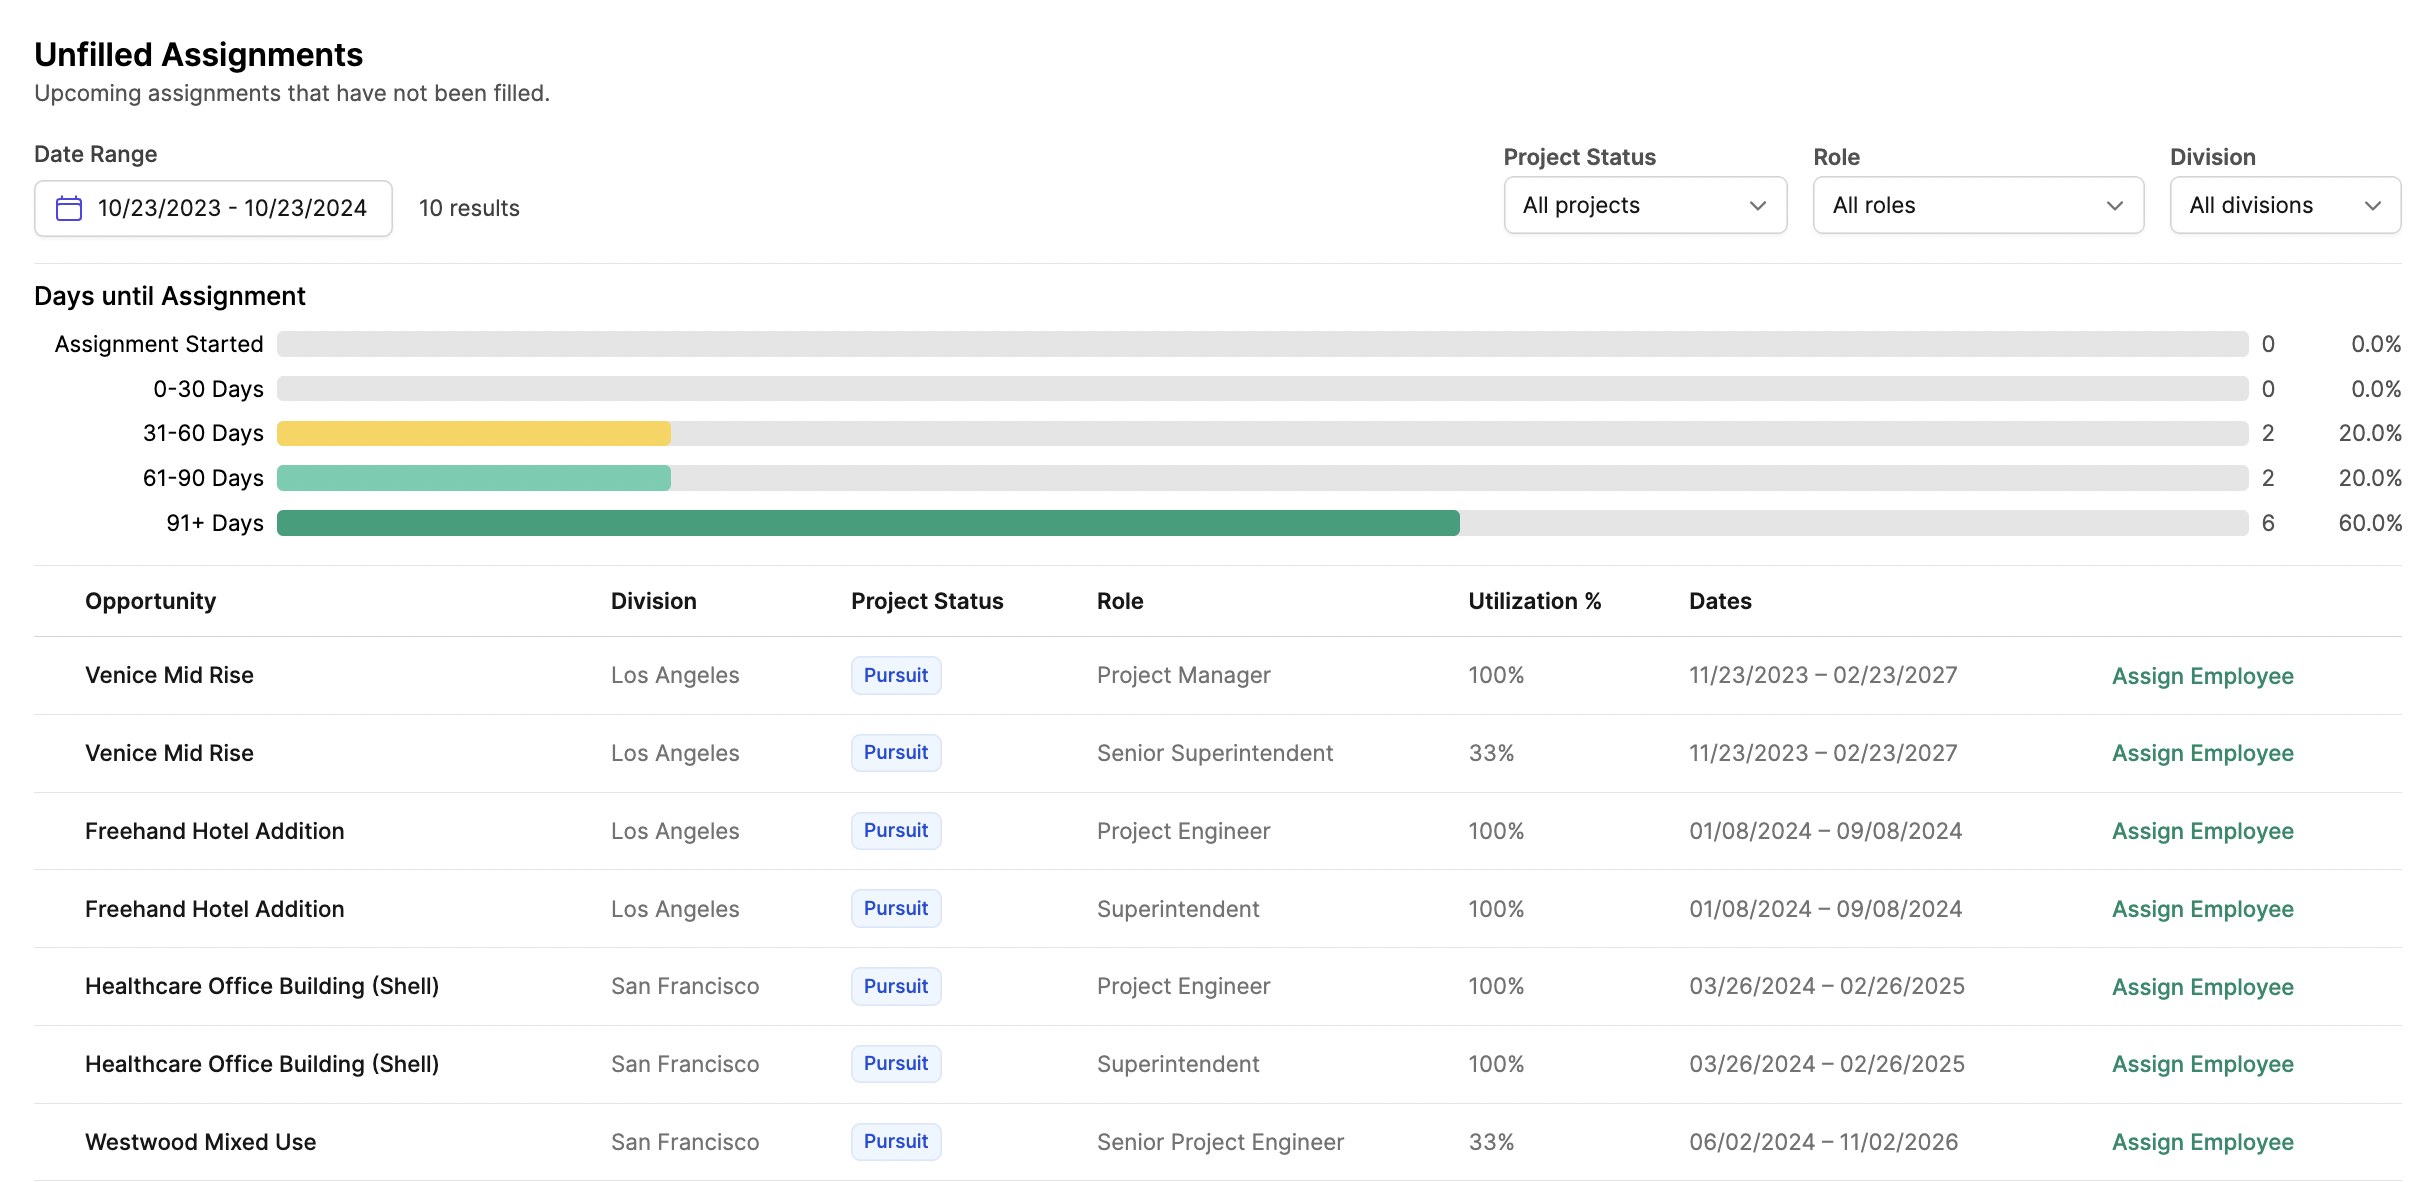Assign Employee for Freehand Hotel Superintendent

2202,909
